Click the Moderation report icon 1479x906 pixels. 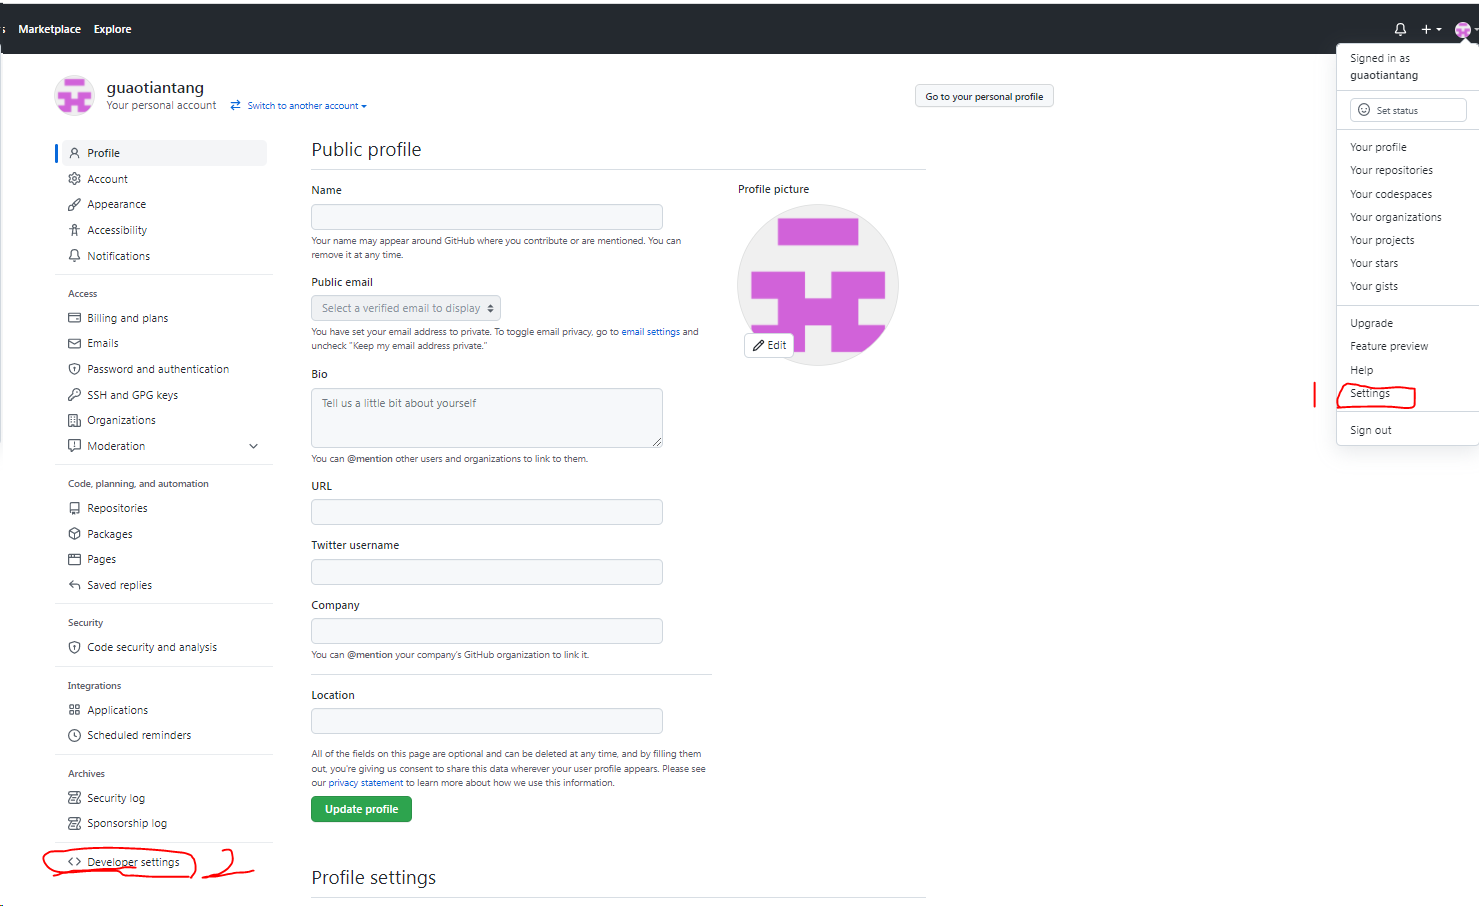click(74, 446)
